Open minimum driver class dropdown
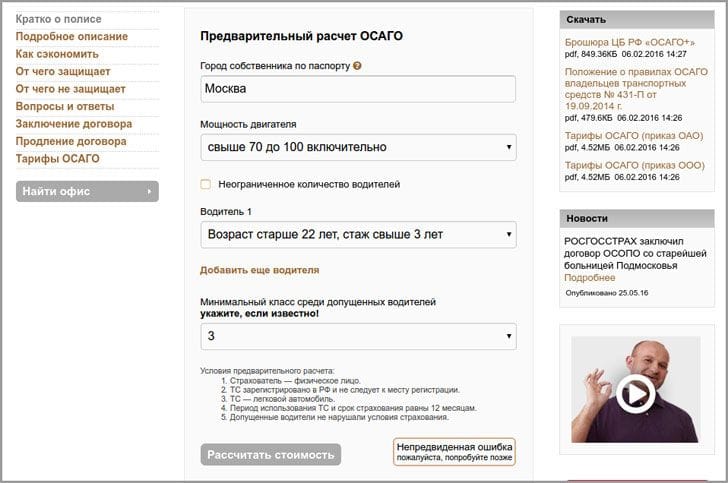This screenshot has height=483, width=728. click(358, 336)
